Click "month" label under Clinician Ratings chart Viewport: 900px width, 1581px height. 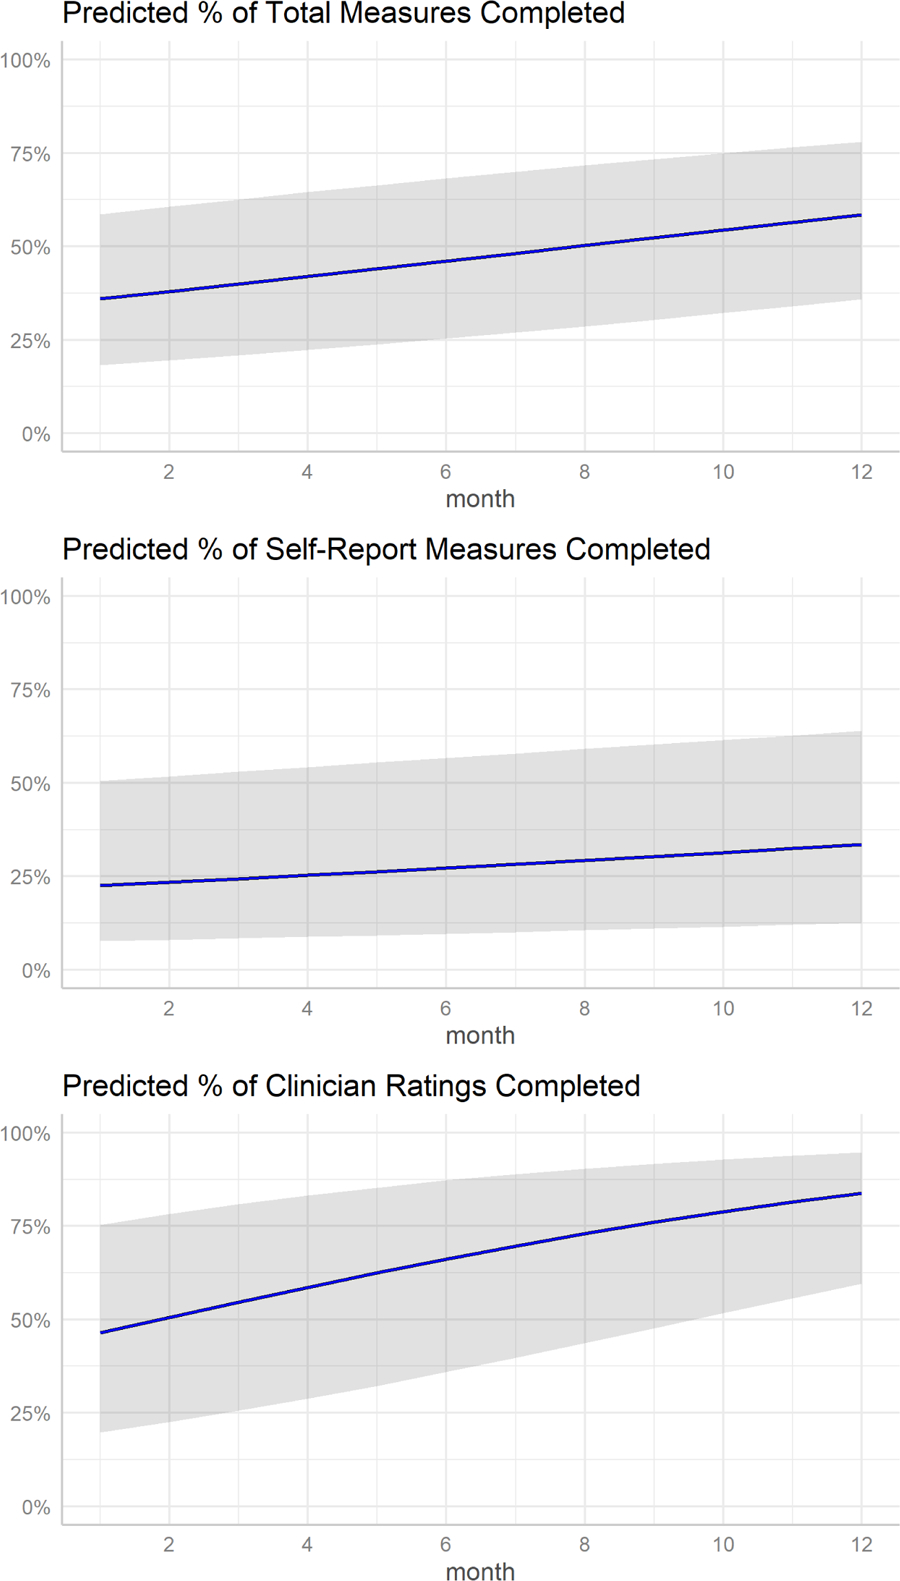(x=480, y=1572)
